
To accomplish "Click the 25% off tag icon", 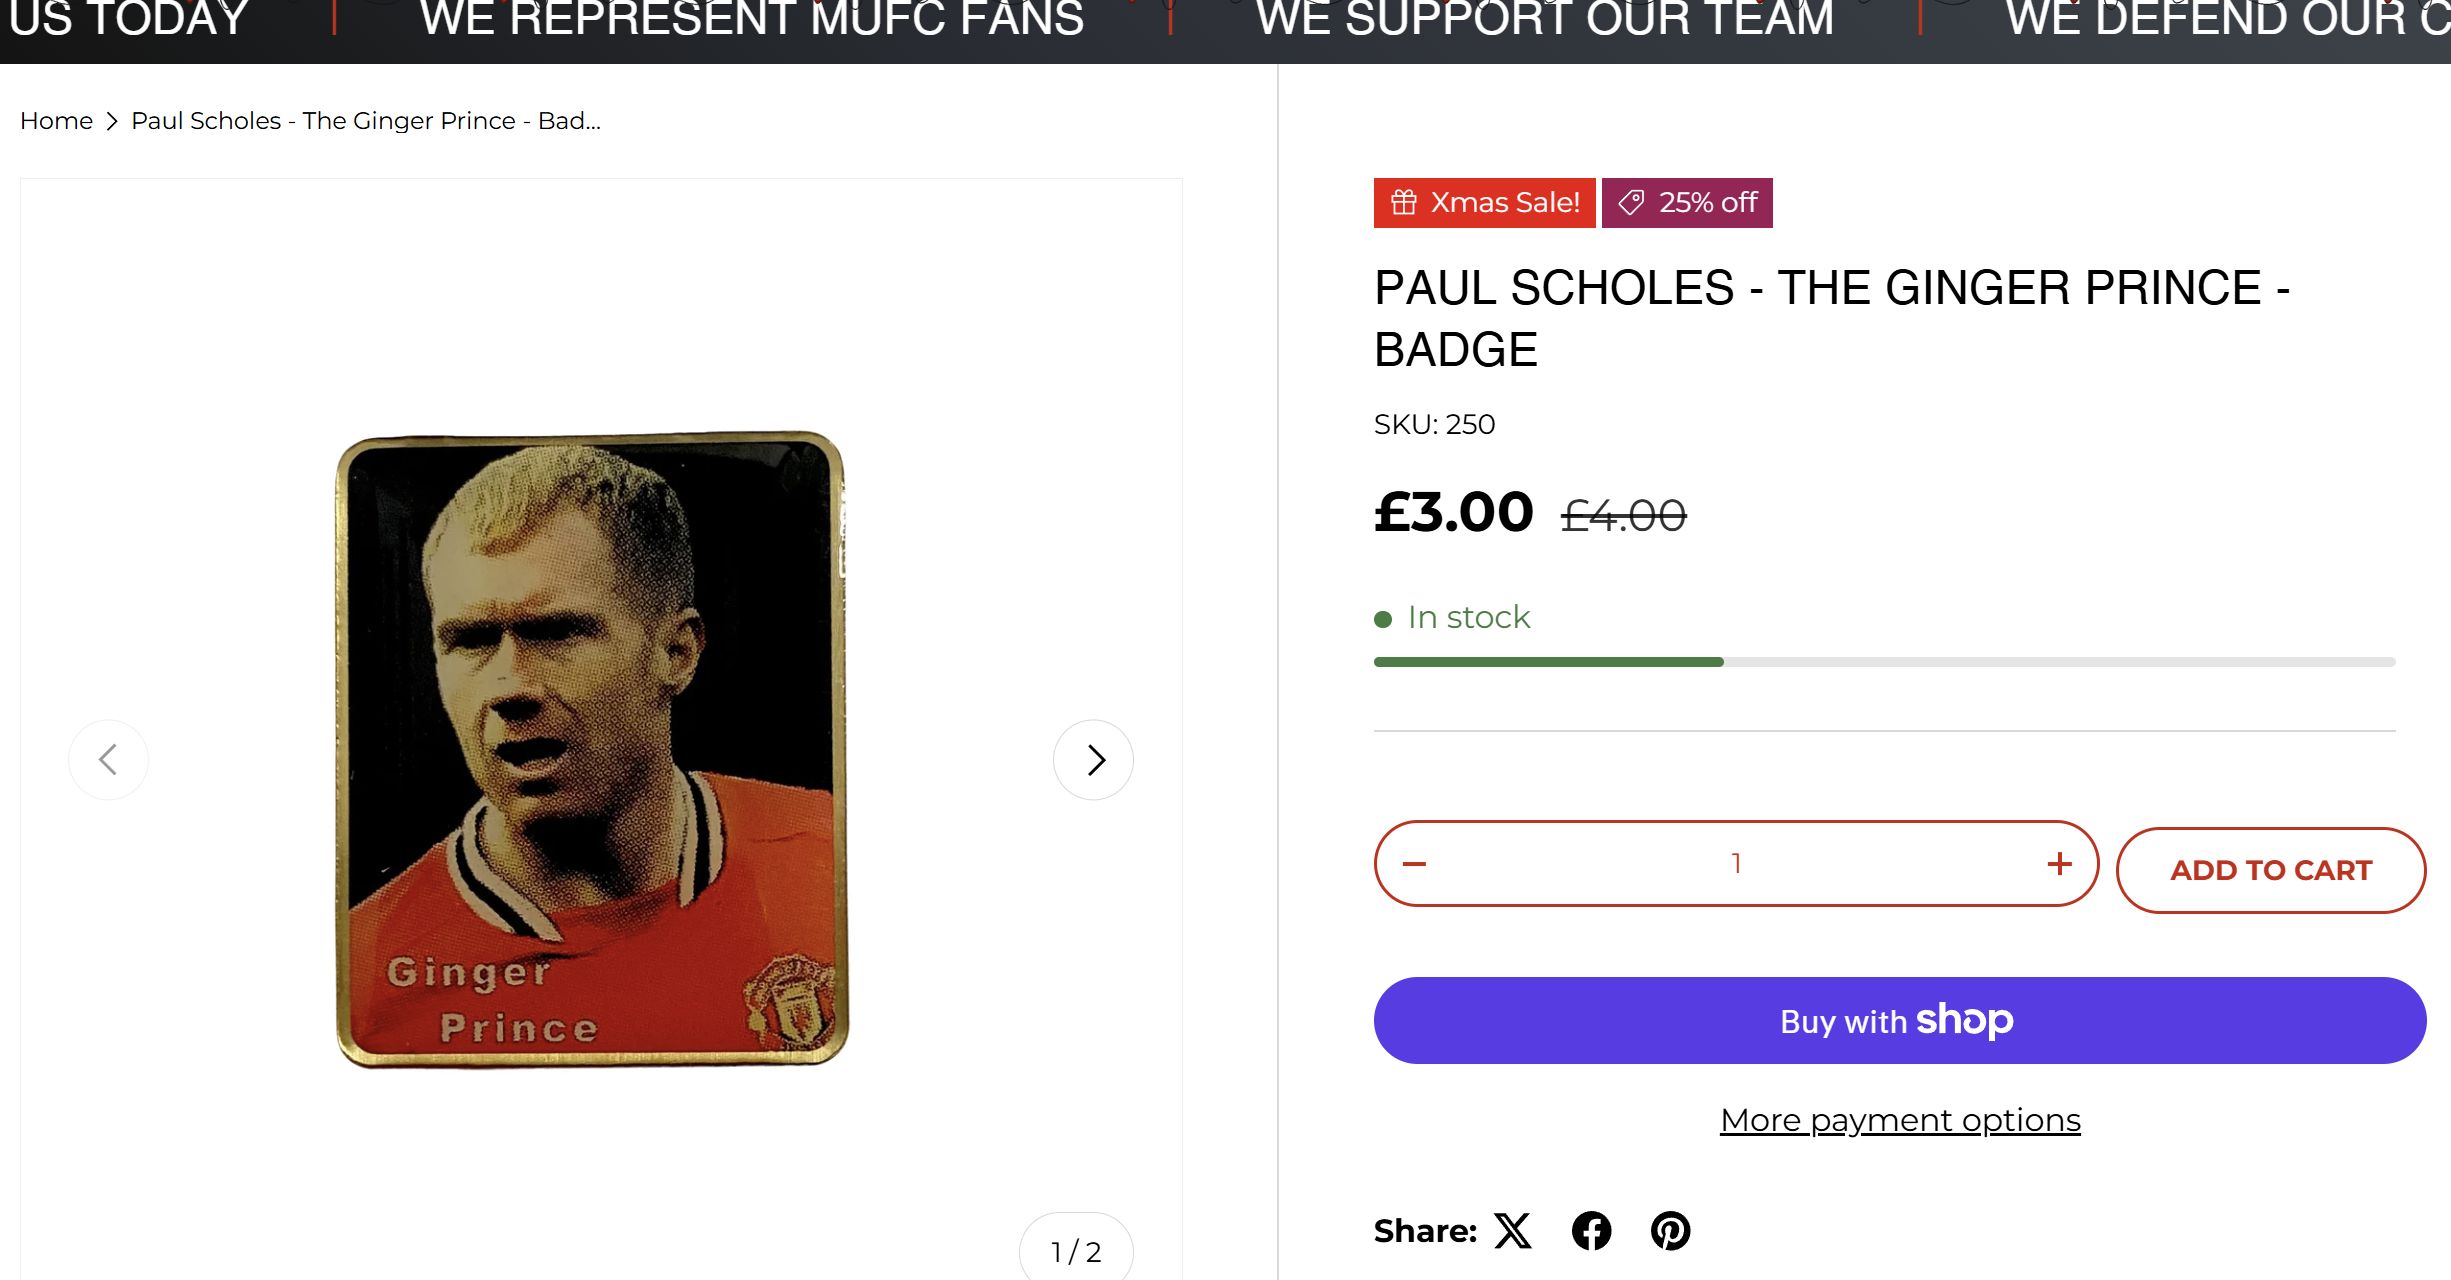I will coord(1631,203).
